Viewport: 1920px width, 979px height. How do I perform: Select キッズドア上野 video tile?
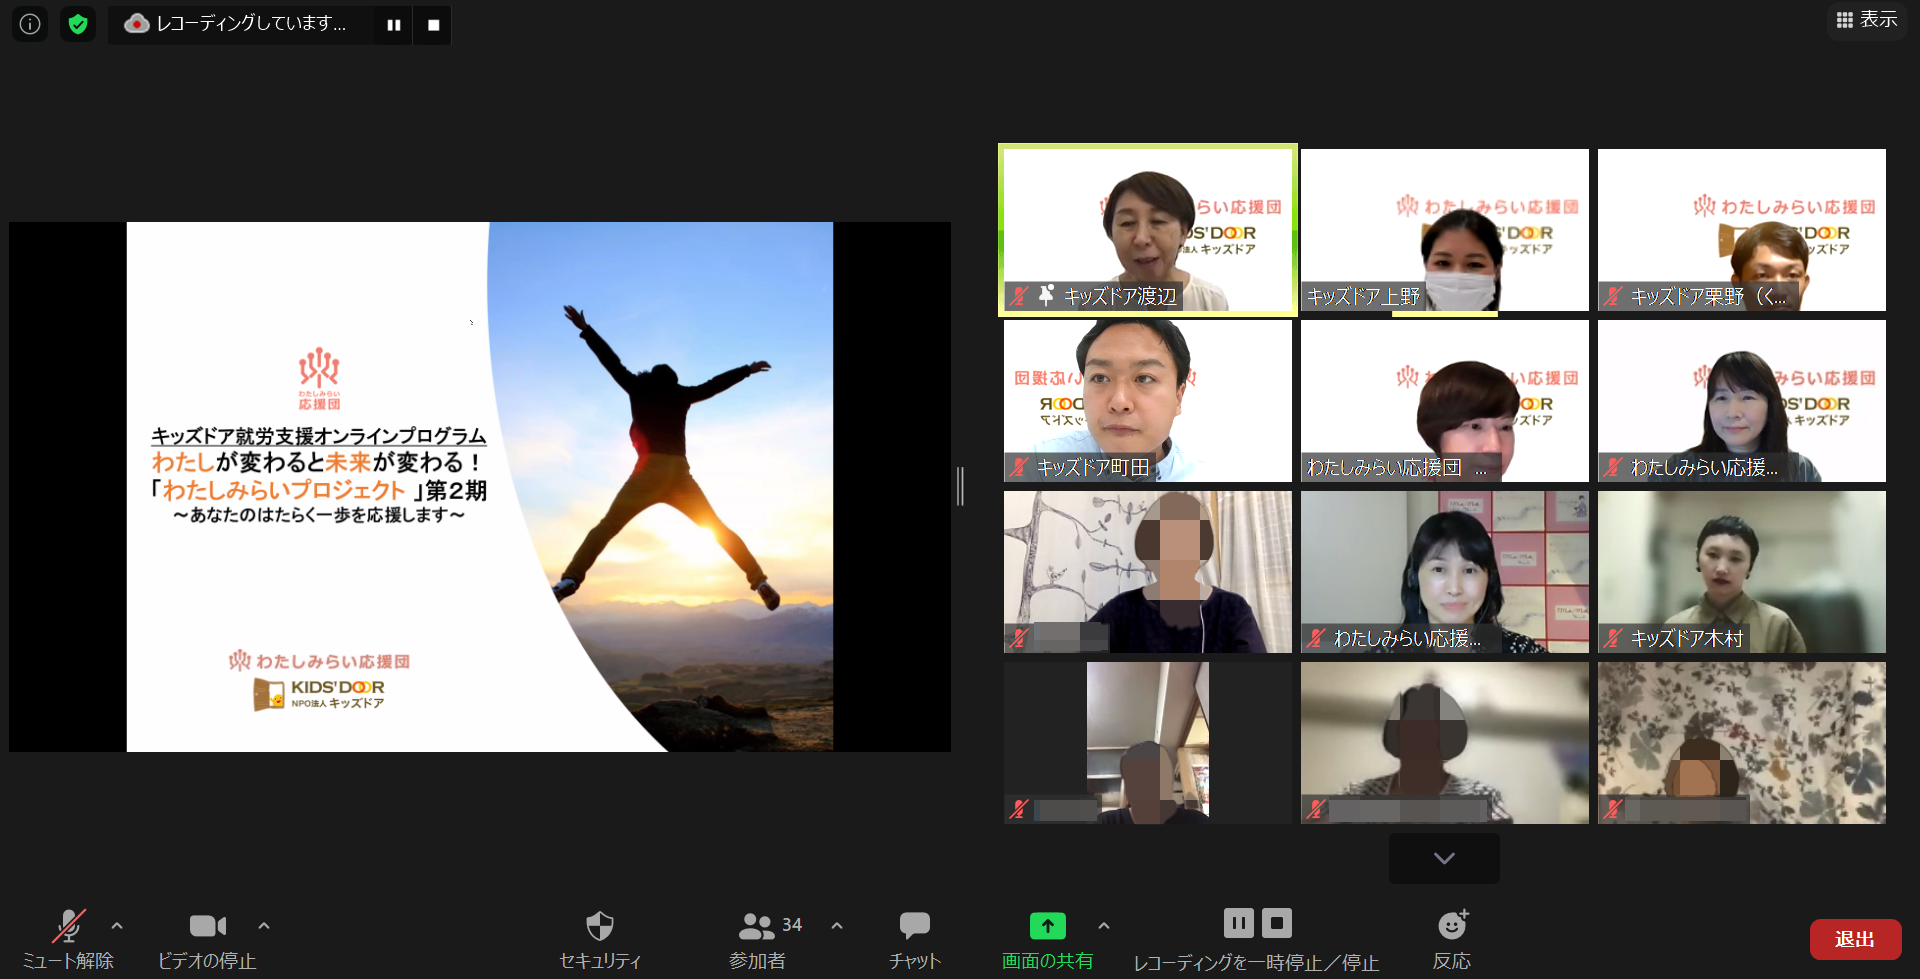tap(1445, 230)
